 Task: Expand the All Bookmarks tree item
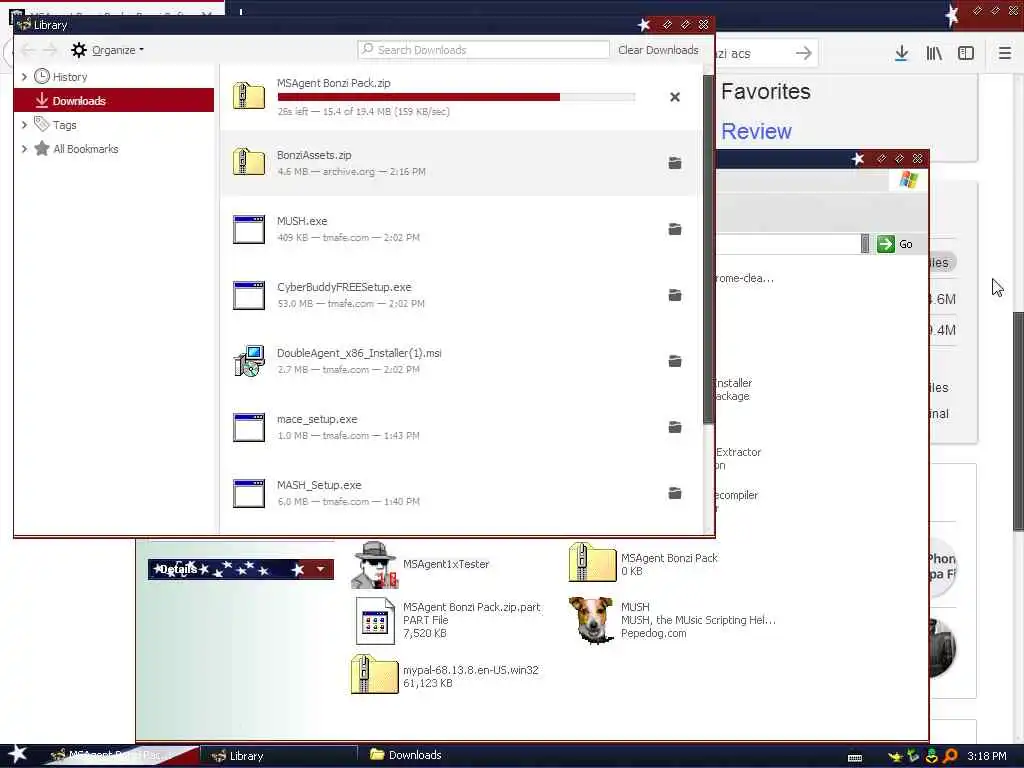click(x=24, y=149)
